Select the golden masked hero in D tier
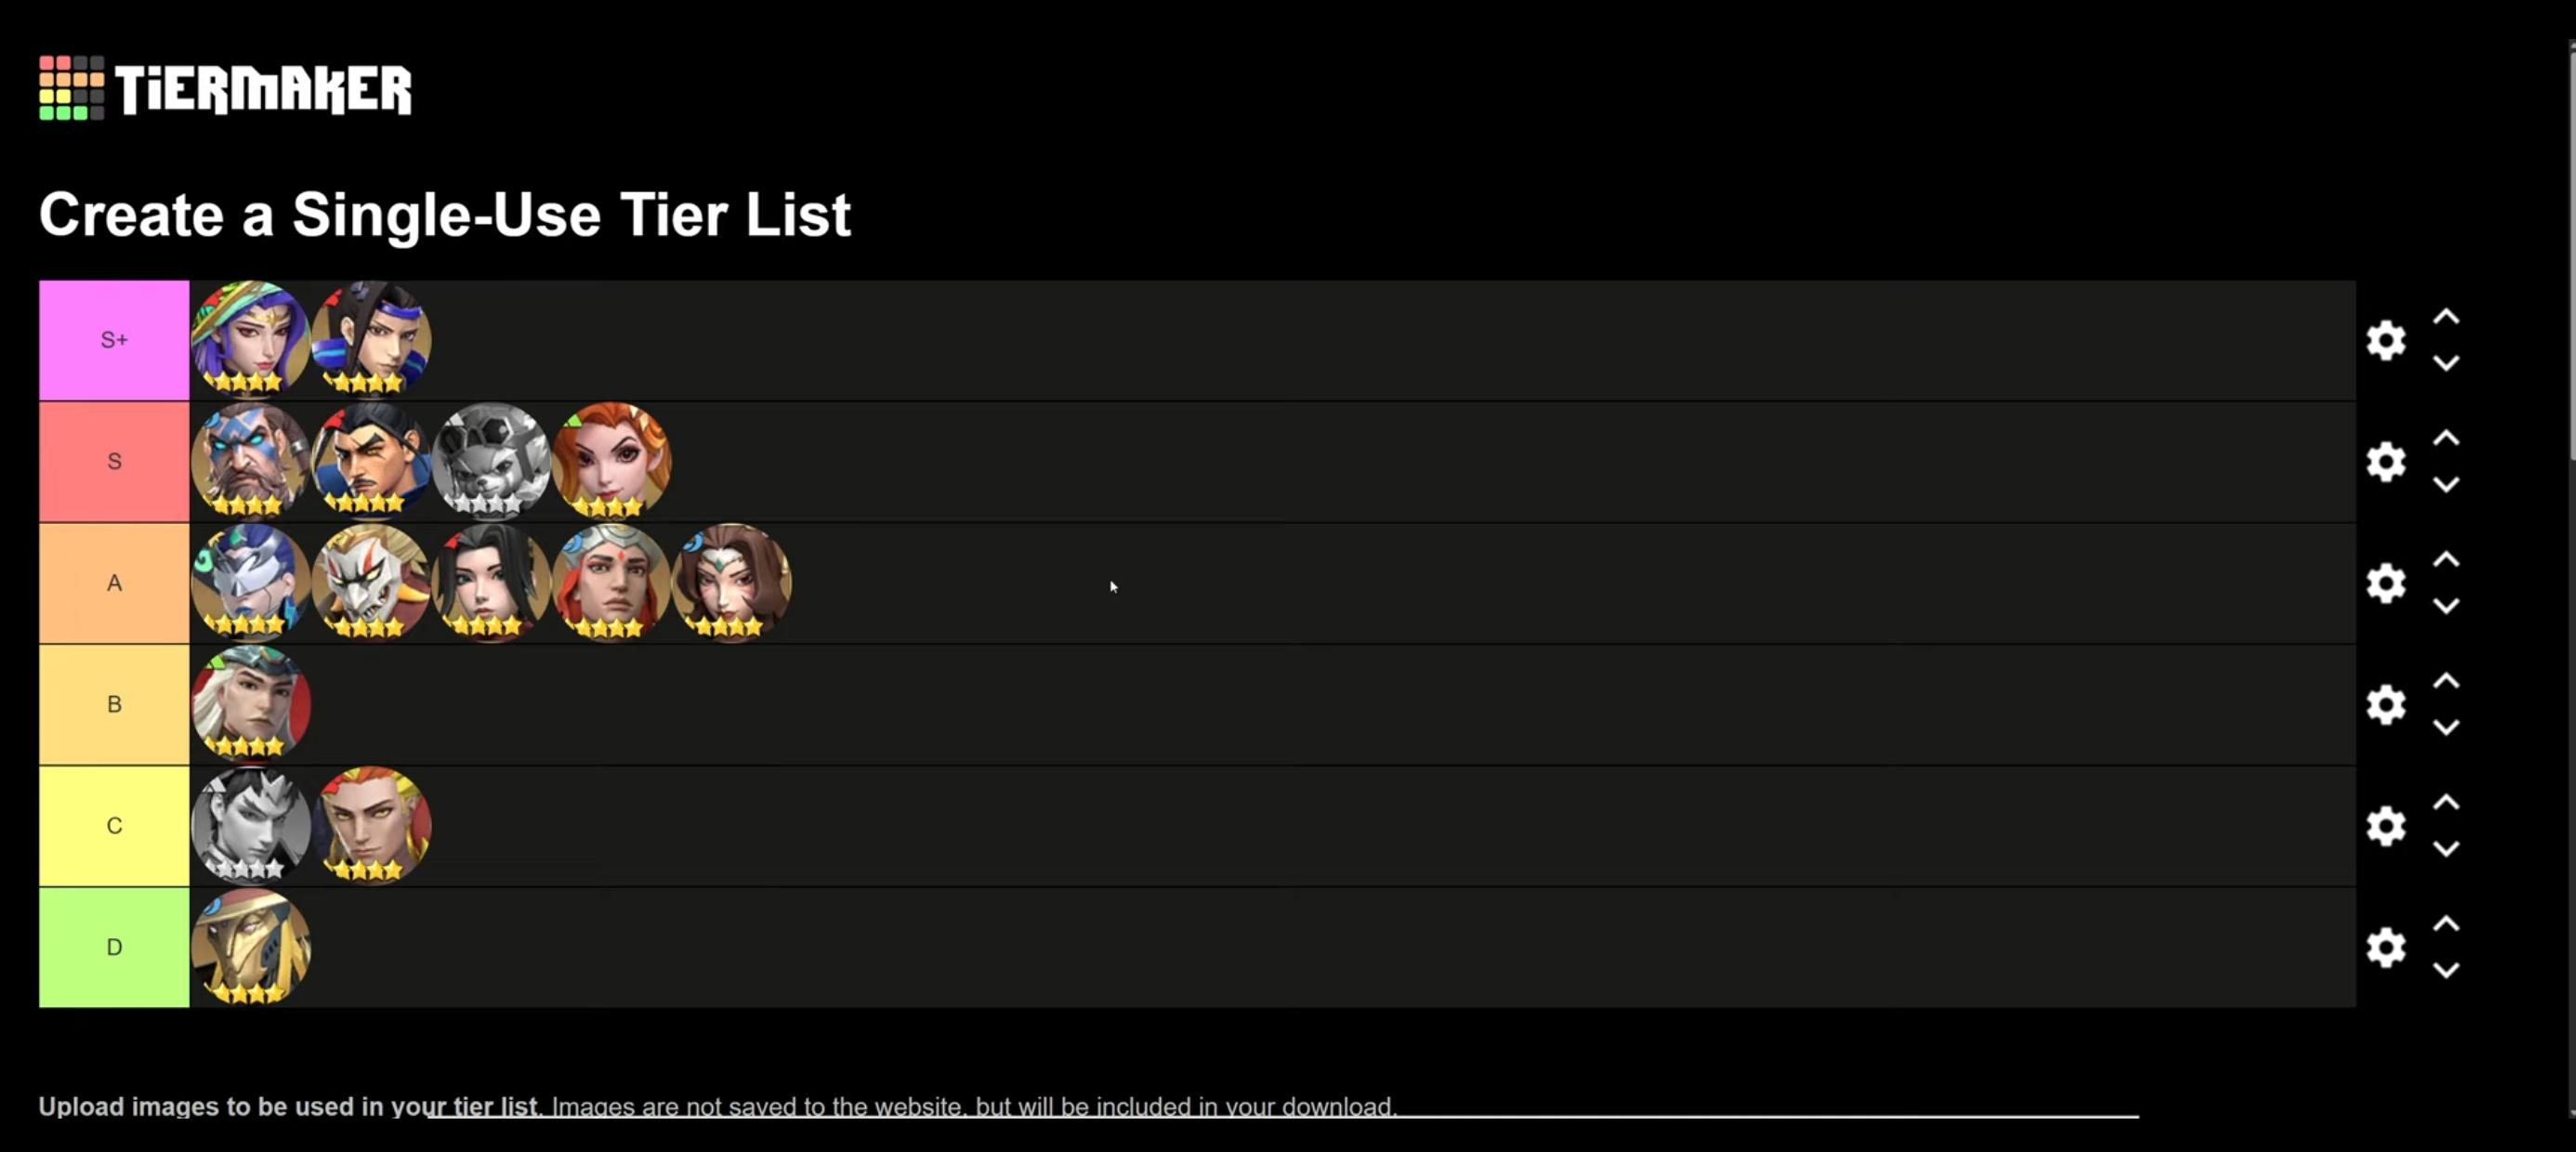 tap(250, 947)
